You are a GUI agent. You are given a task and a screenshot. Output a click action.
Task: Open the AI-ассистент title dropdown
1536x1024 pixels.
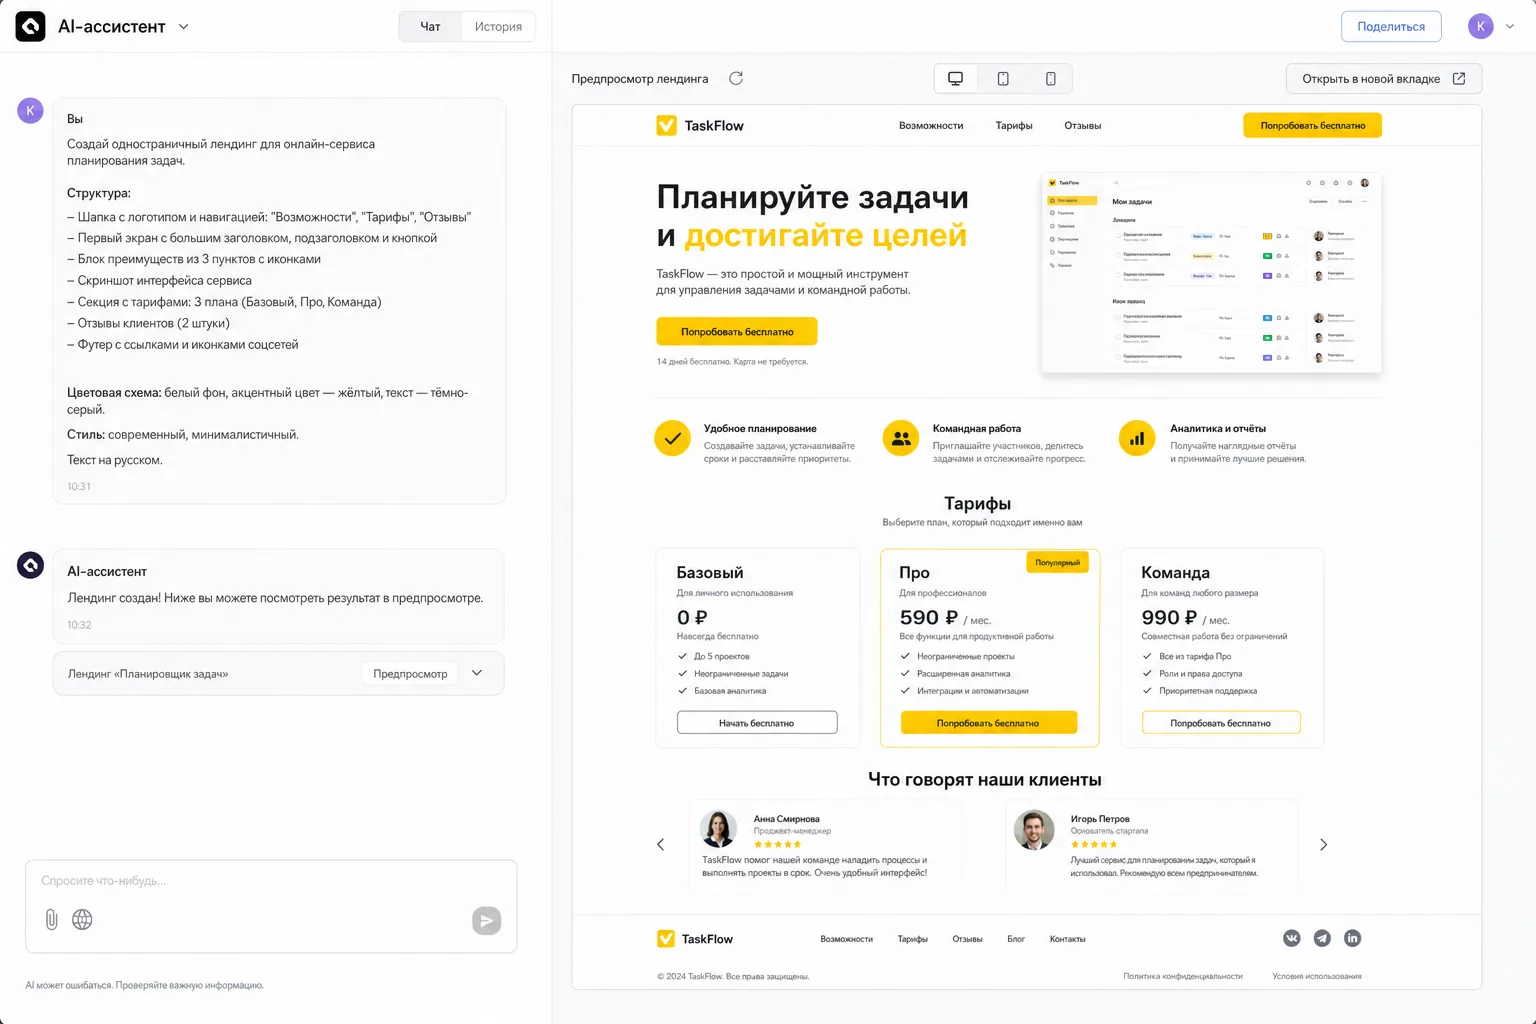tap(183, 27)
